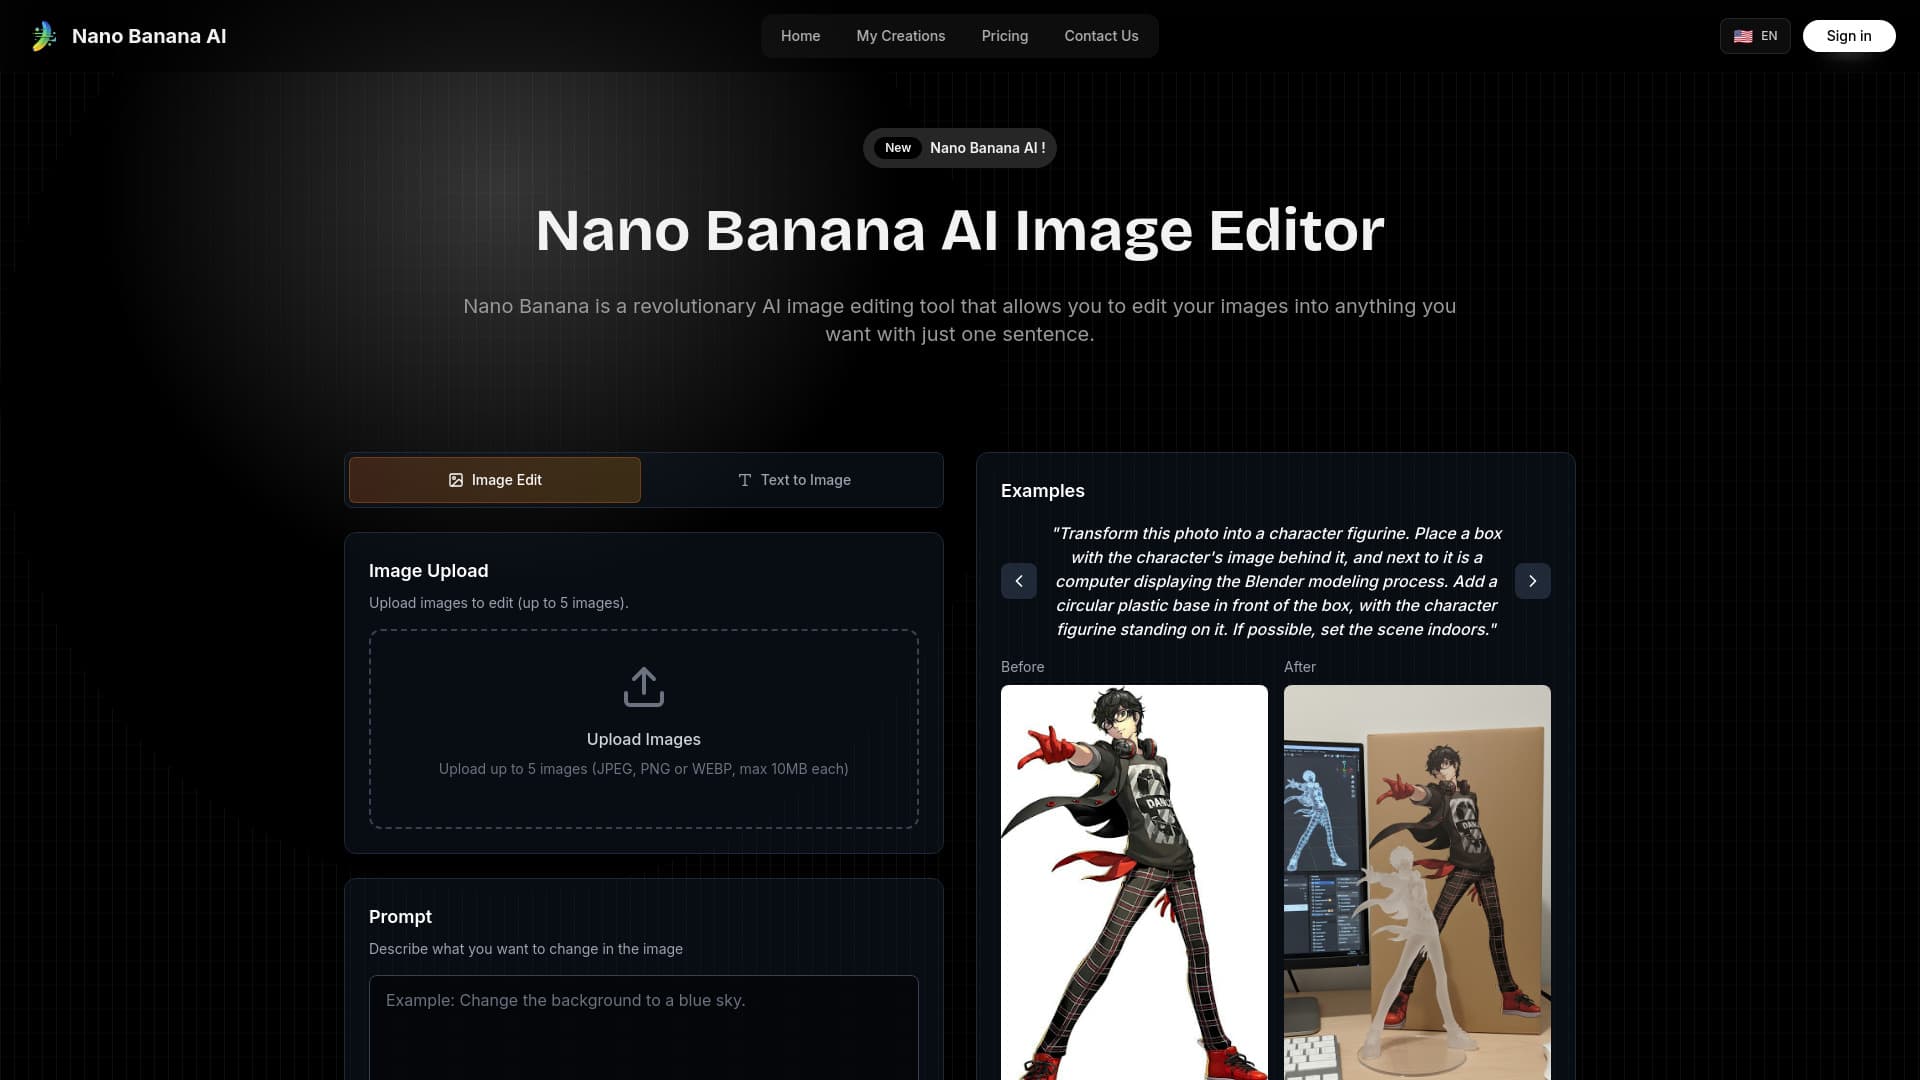
Task: Click the US flag language icon
Action: coord(1742,36)
